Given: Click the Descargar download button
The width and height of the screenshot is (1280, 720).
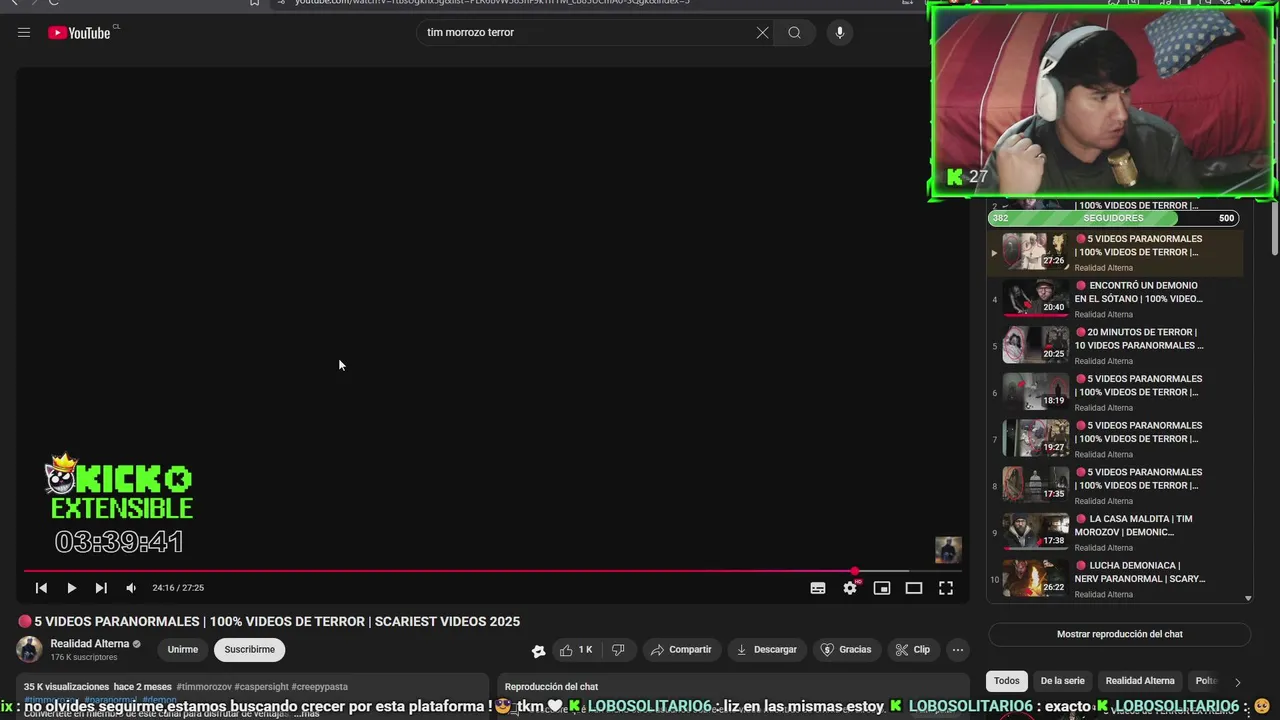Looking at the screenshot, I should click(767, 649).
